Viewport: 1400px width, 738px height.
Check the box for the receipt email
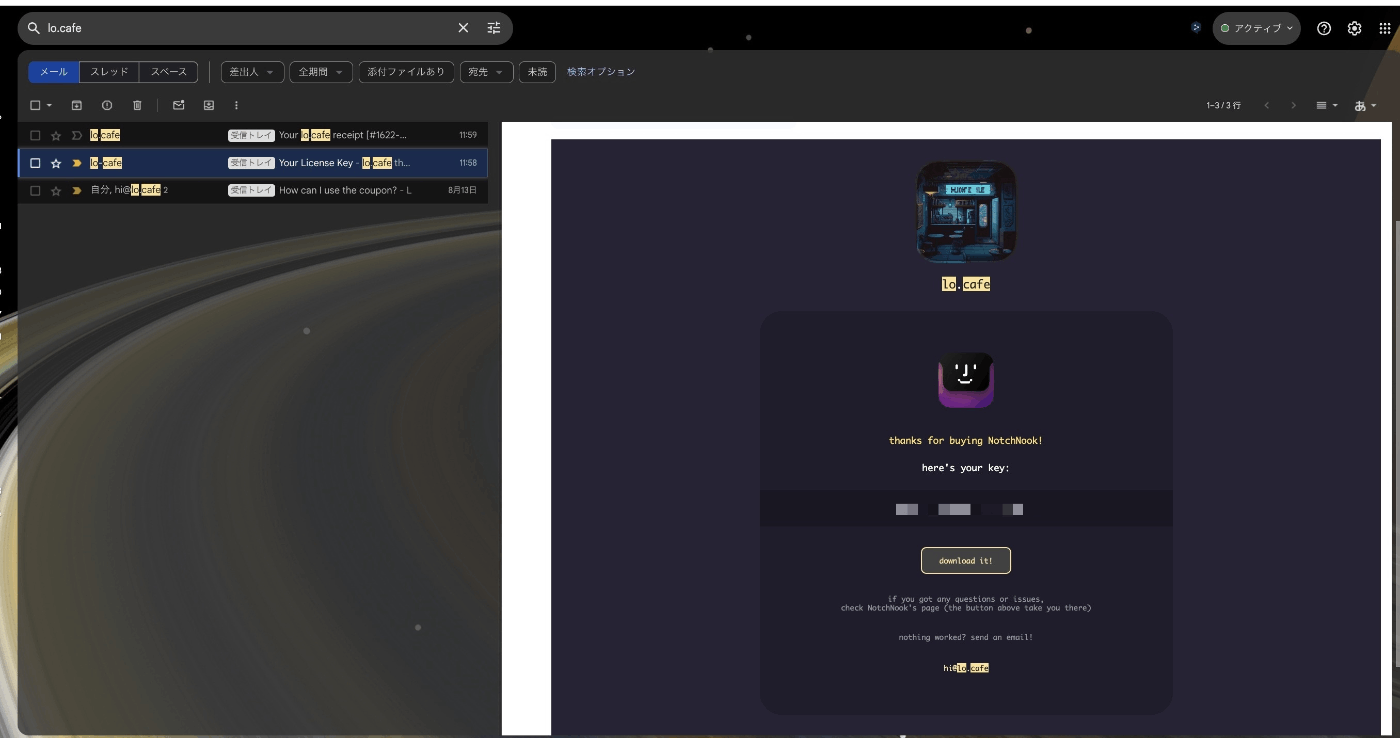35,135
